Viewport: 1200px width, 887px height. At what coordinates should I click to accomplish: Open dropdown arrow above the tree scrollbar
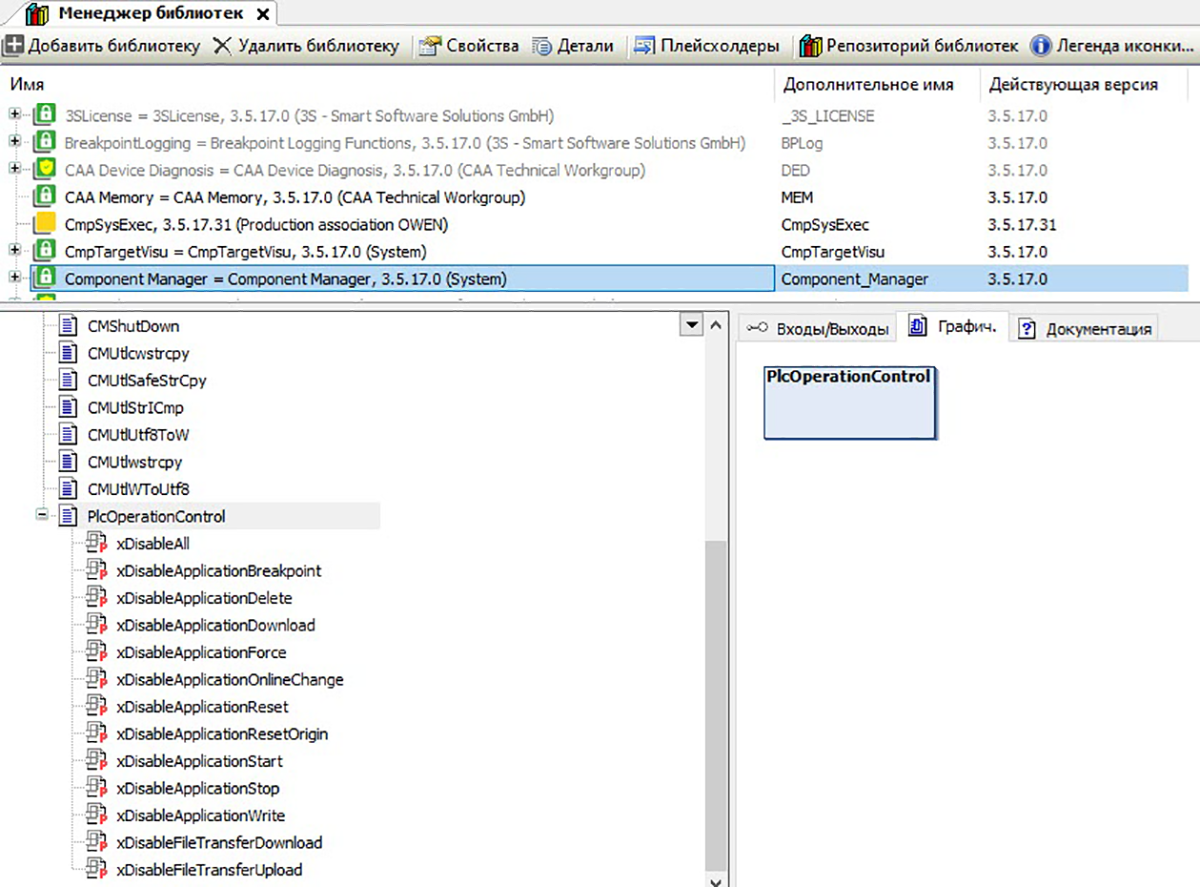point(690,325)
